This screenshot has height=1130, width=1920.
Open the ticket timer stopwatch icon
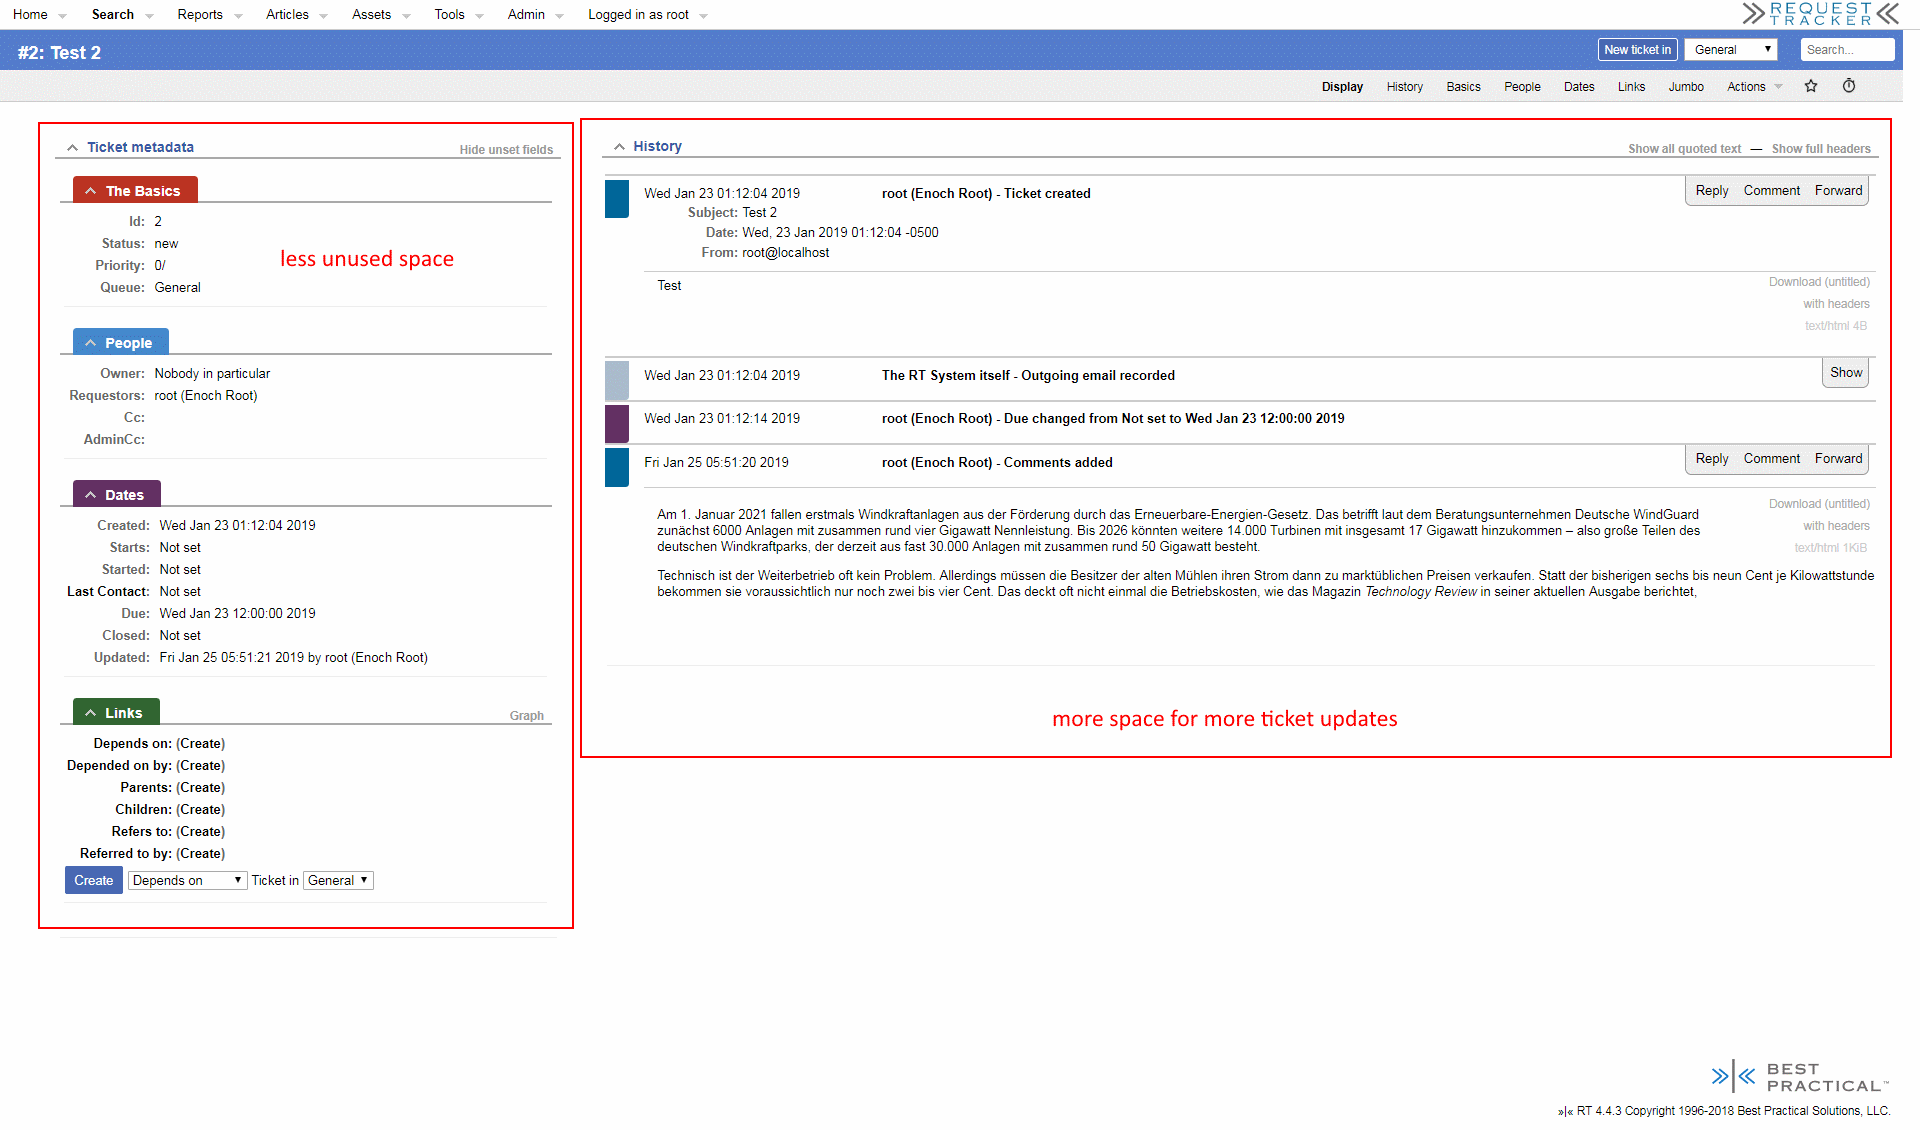point(1849,86)
